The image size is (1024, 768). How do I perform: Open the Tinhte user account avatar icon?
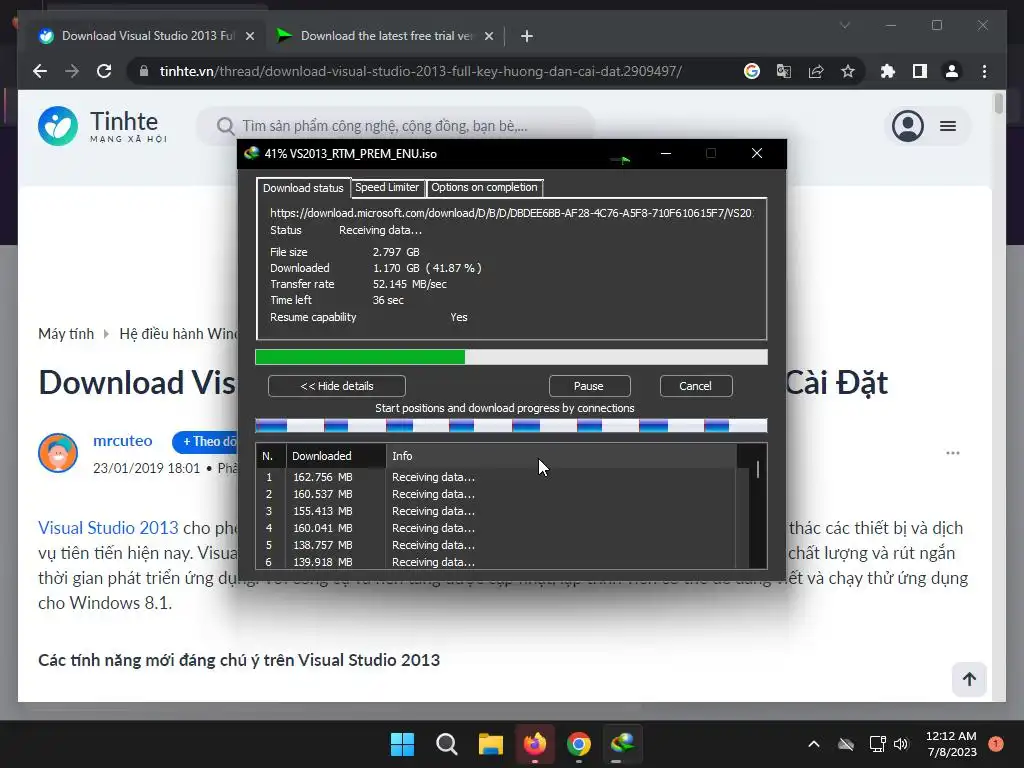[908, 126]
